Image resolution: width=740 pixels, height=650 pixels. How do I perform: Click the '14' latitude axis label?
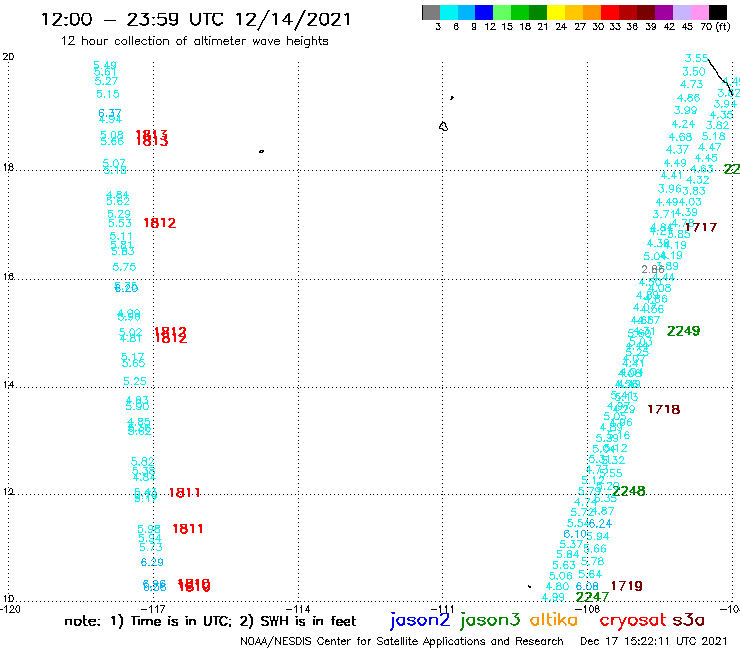click(x=8, y=385)
